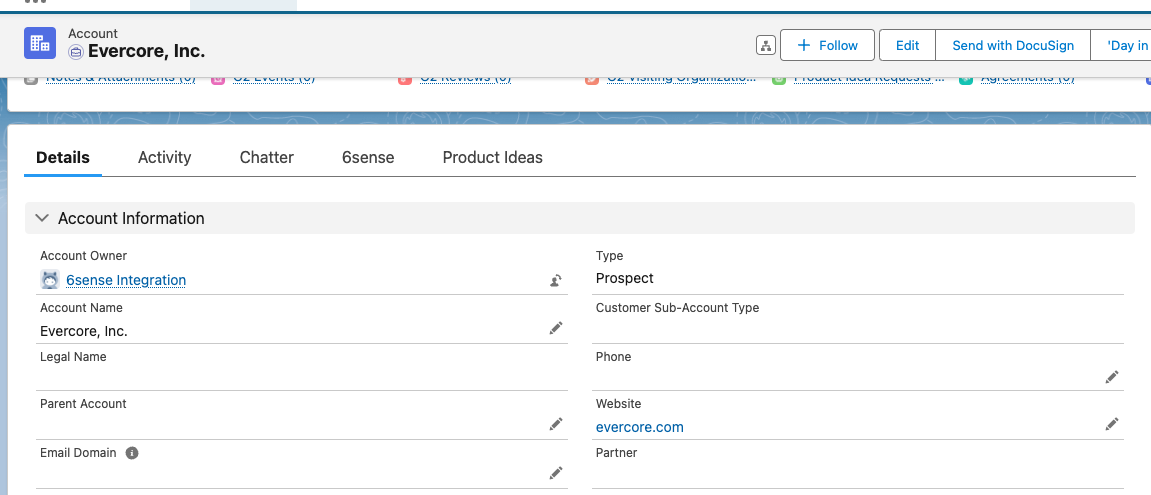1151x495 pixels.
Task: Click the small badge icon before Evercore title
Action: [x=76, y=52]
